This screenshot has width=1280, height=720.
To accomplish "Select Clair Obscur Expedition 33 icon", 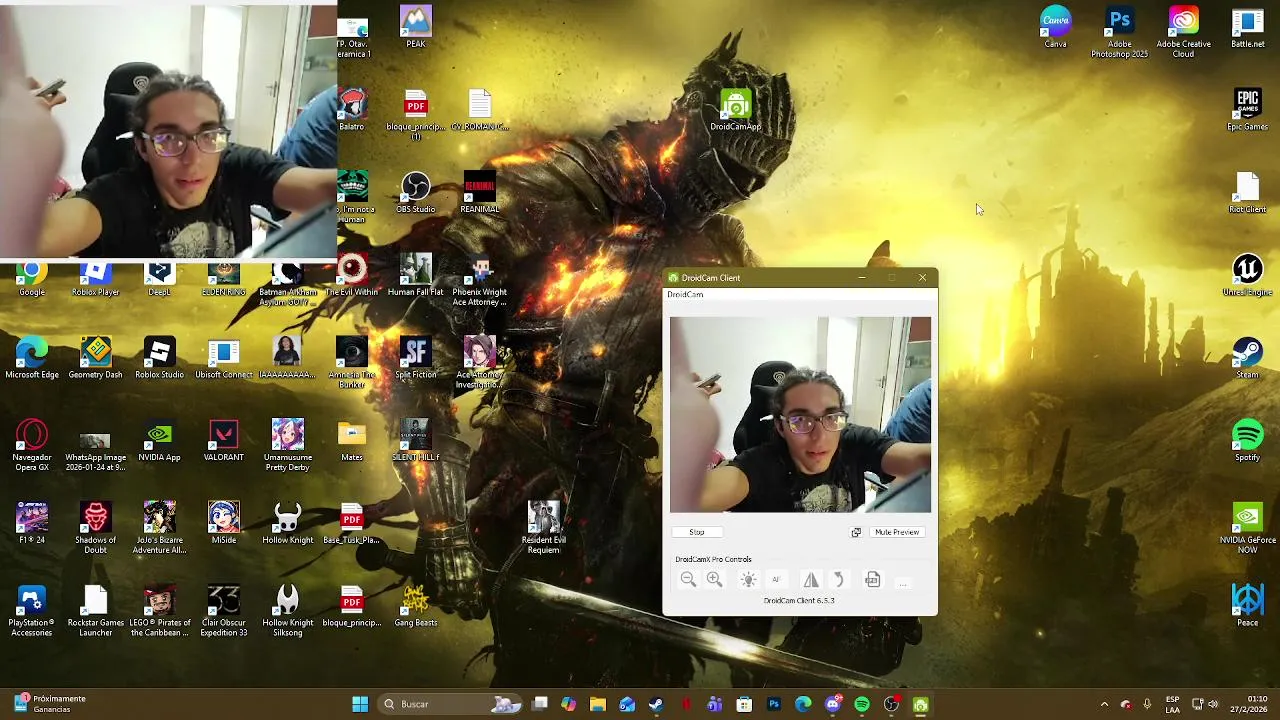I will click(x=224, y=611).
